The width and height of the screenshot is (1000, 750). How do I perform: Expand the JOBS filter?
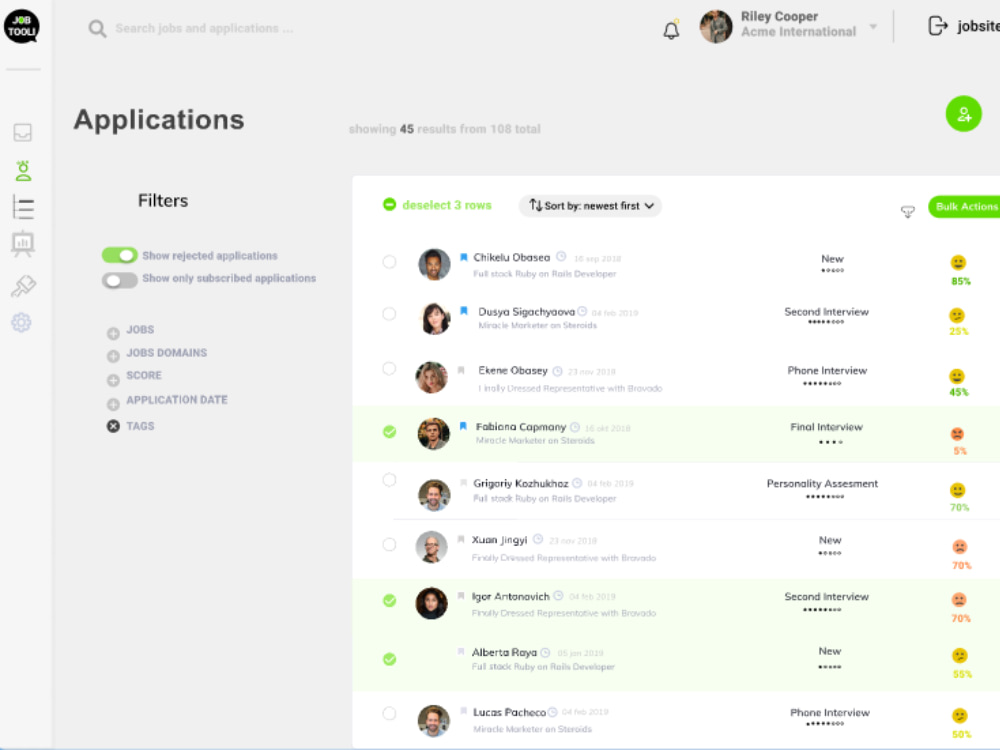point(113,333)
